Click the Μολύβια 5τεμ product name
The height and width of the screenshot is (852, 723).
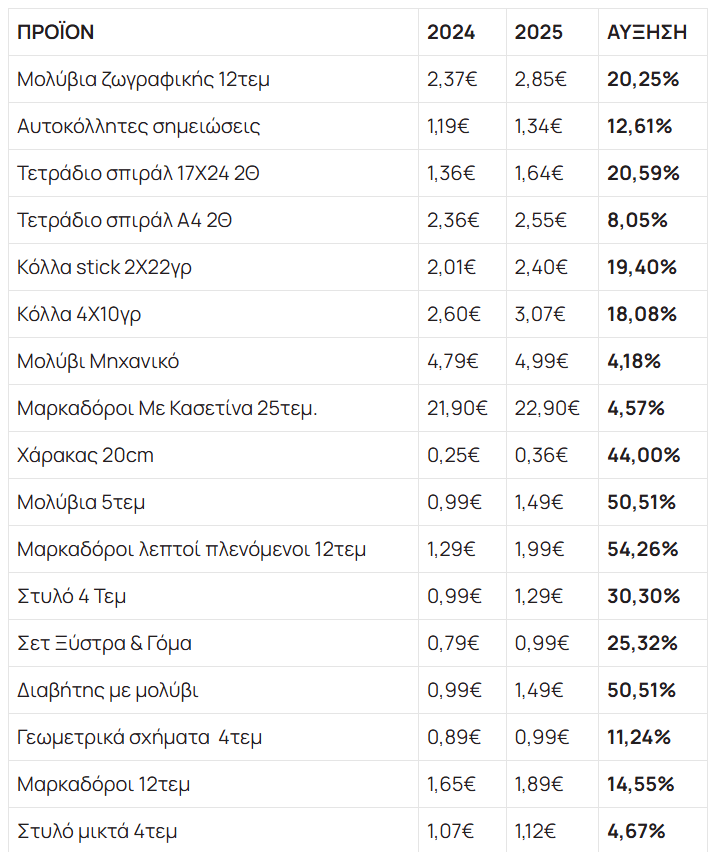[x=81, y=502]
